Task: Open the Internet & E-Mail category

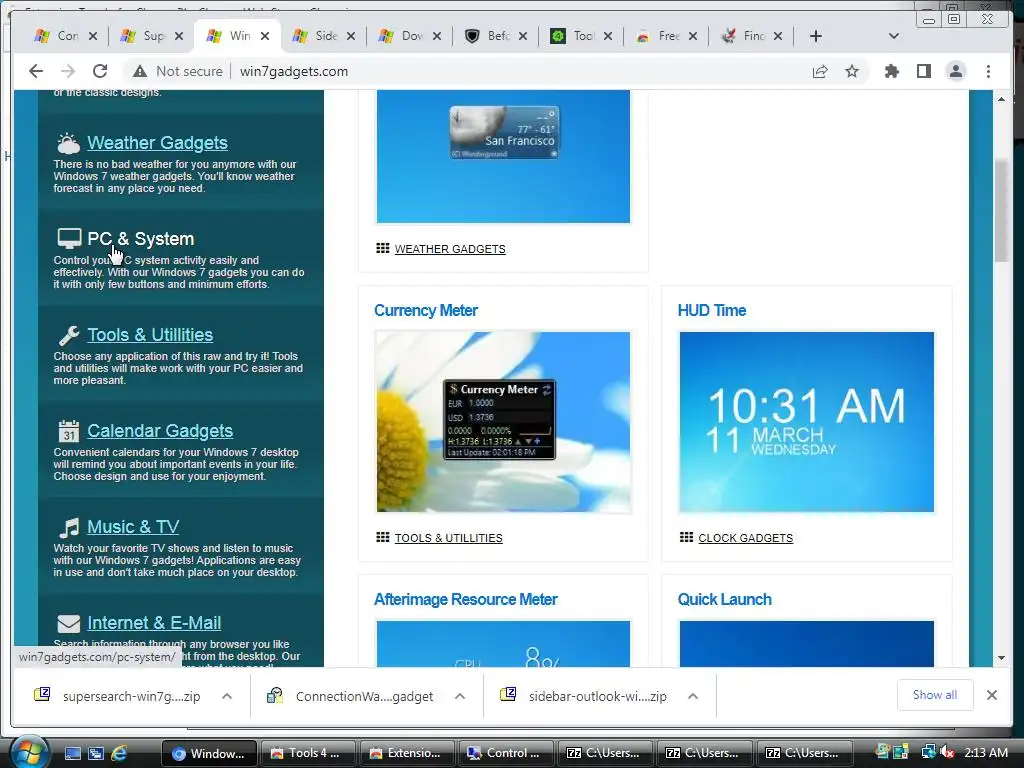Action: pos(154,622)
